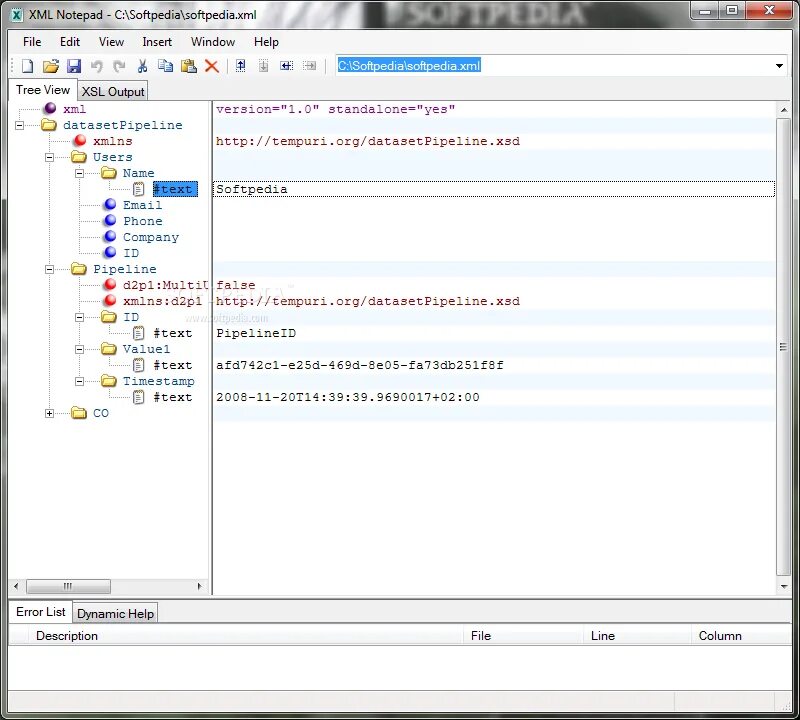The height and width of the screenshot is (720, 800).
Task: Click the New document toolbar icon
Action: click(x=28, y=66)
